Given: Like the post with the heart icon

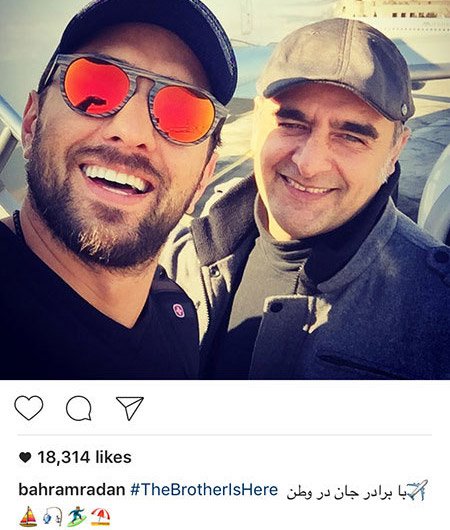Looking at the screenshot, I should pos(29,408).
